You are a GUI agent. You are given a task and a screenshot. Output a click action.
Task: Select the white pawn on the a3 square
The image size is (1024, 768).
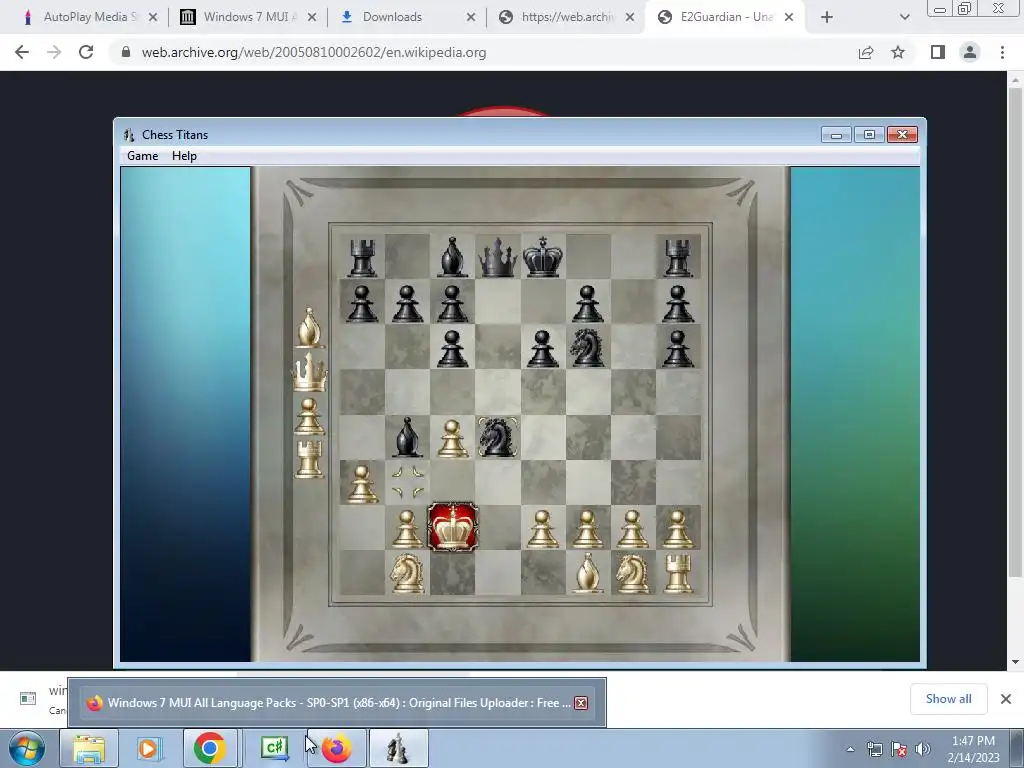(x=362, y=483)
